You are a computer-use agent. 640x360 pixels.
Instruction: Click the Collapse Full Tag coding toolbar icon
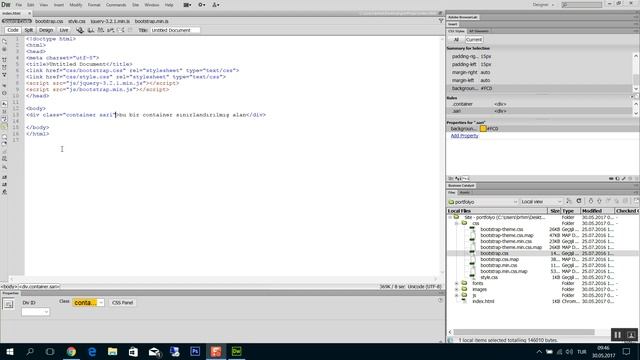pos(4,60)
